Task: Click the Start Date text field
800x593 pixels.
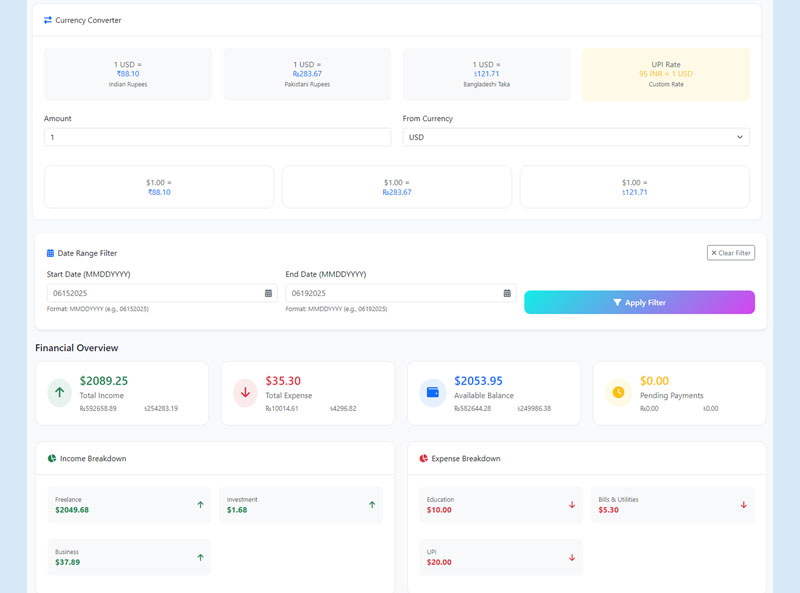Action: [153, 293]
